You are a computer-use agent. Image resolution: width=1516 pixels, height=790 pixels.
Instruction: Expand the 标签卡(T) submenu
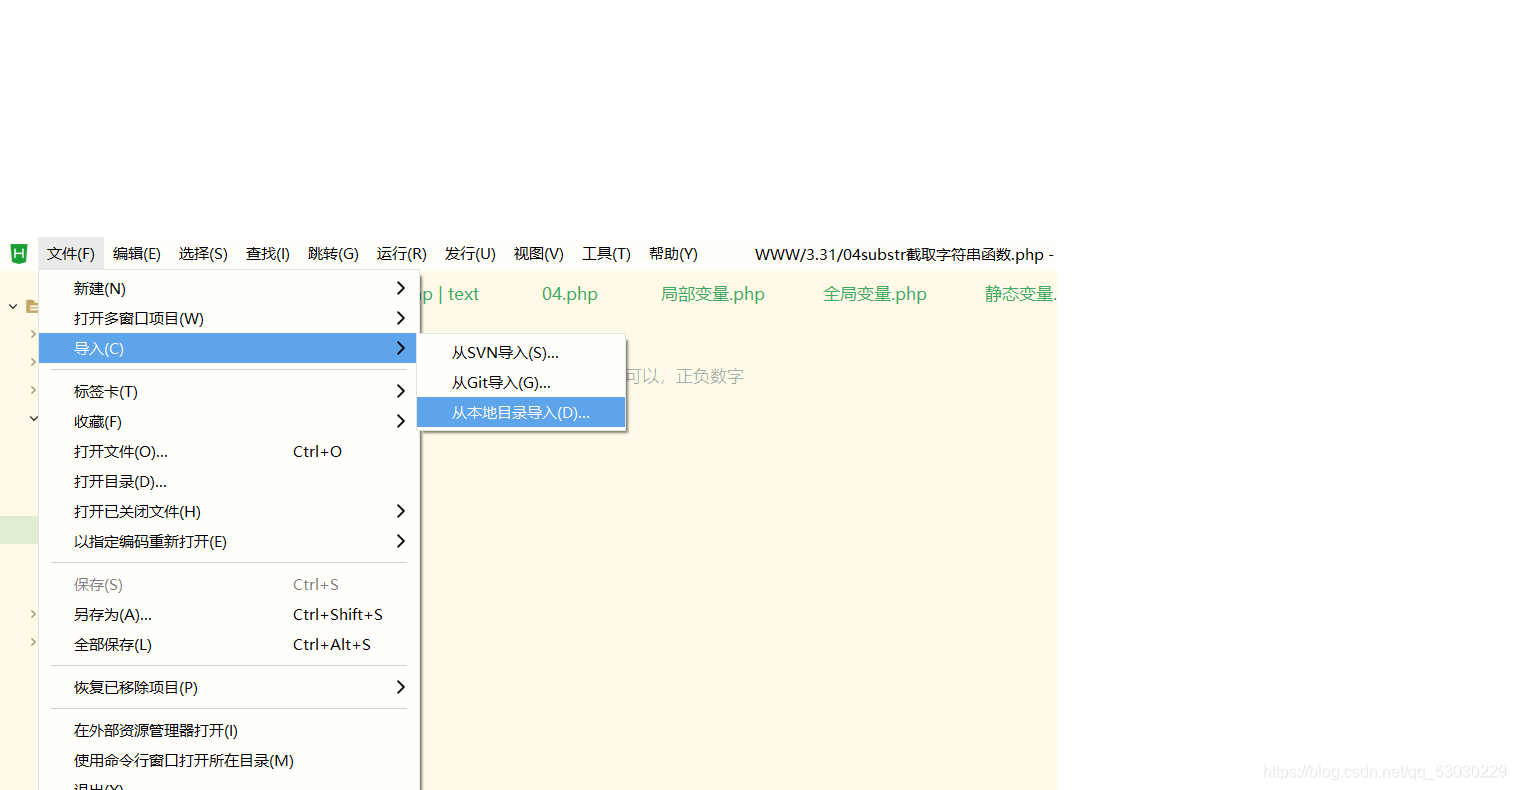(x=399, y=391)
